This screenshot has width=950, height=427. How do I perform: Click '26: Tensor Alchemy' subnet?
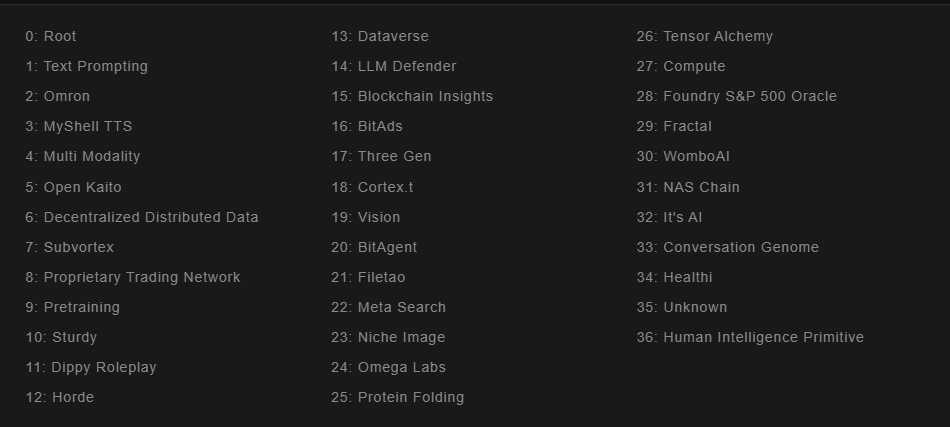point(704,36)
